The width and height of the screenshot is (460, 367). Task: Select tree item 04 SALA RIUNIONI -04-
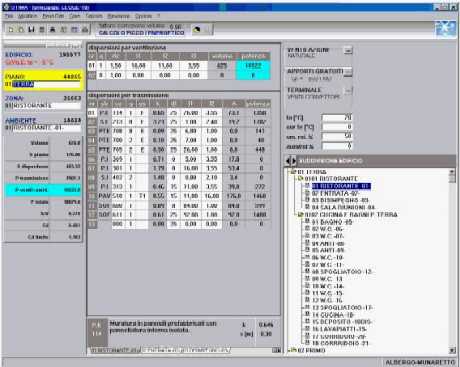343,208
